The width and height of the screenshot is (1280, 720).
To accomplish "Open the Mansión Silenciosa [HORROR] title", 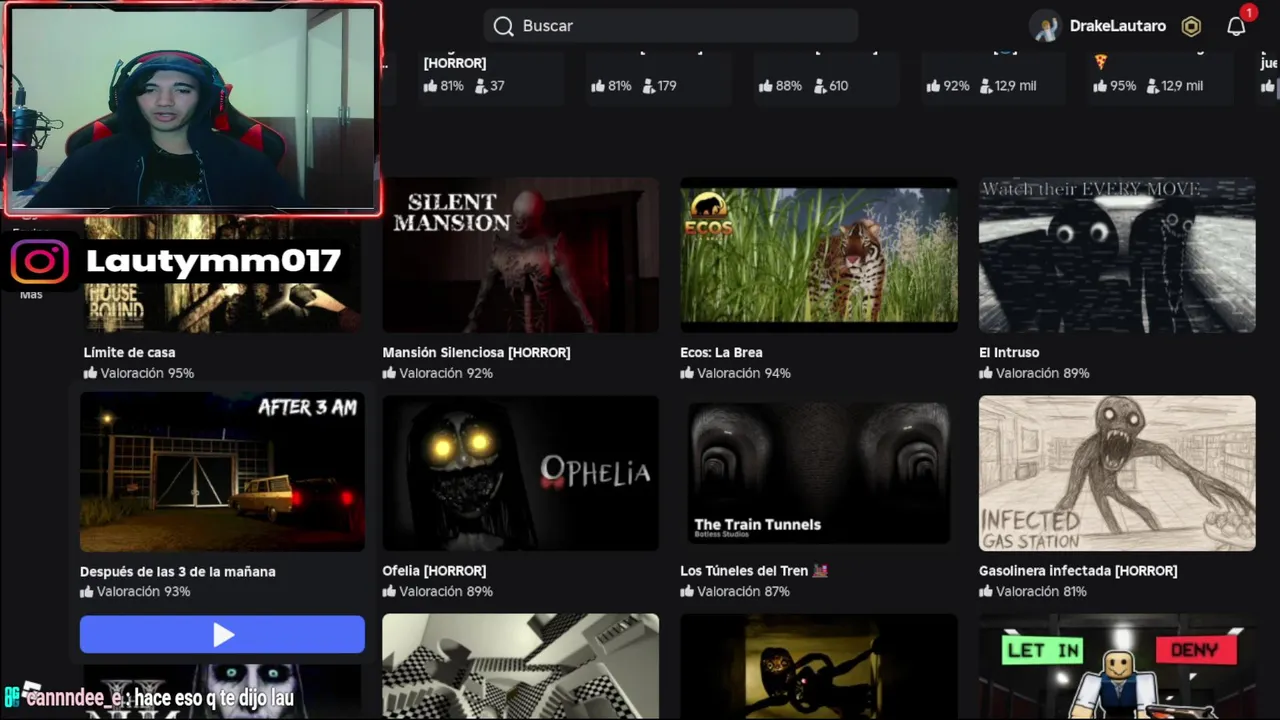I will coord(476,352).
